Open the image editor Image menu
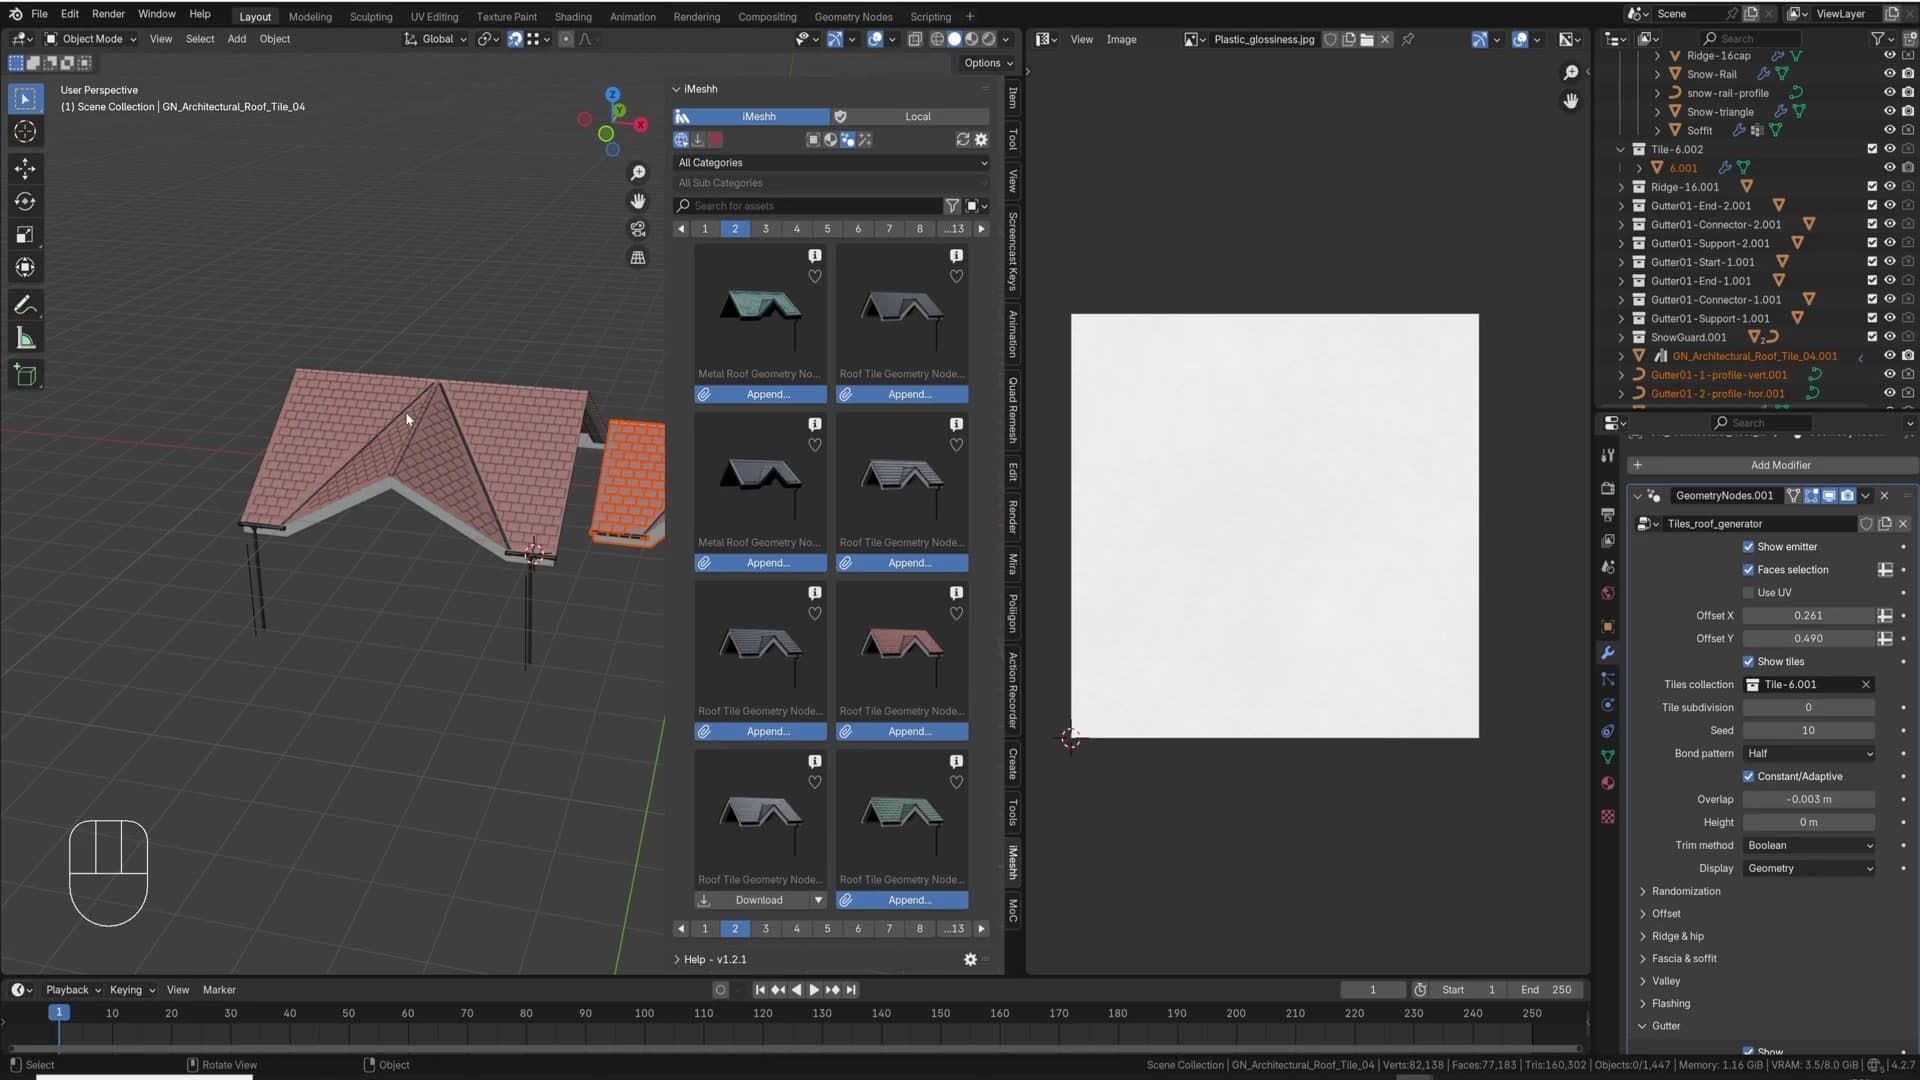The height and width of the screenshot is (1080, 1920). [1121, 40]
